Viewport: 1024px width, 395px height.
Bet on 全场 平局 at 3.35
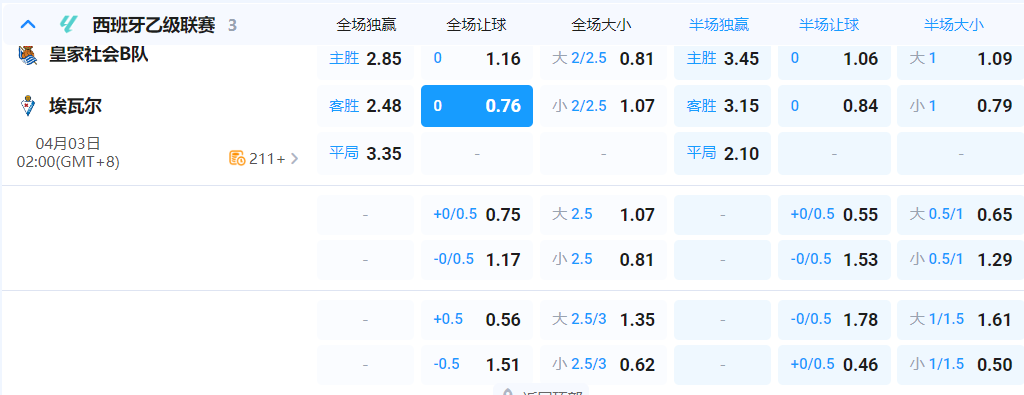[x=366, y=153]
